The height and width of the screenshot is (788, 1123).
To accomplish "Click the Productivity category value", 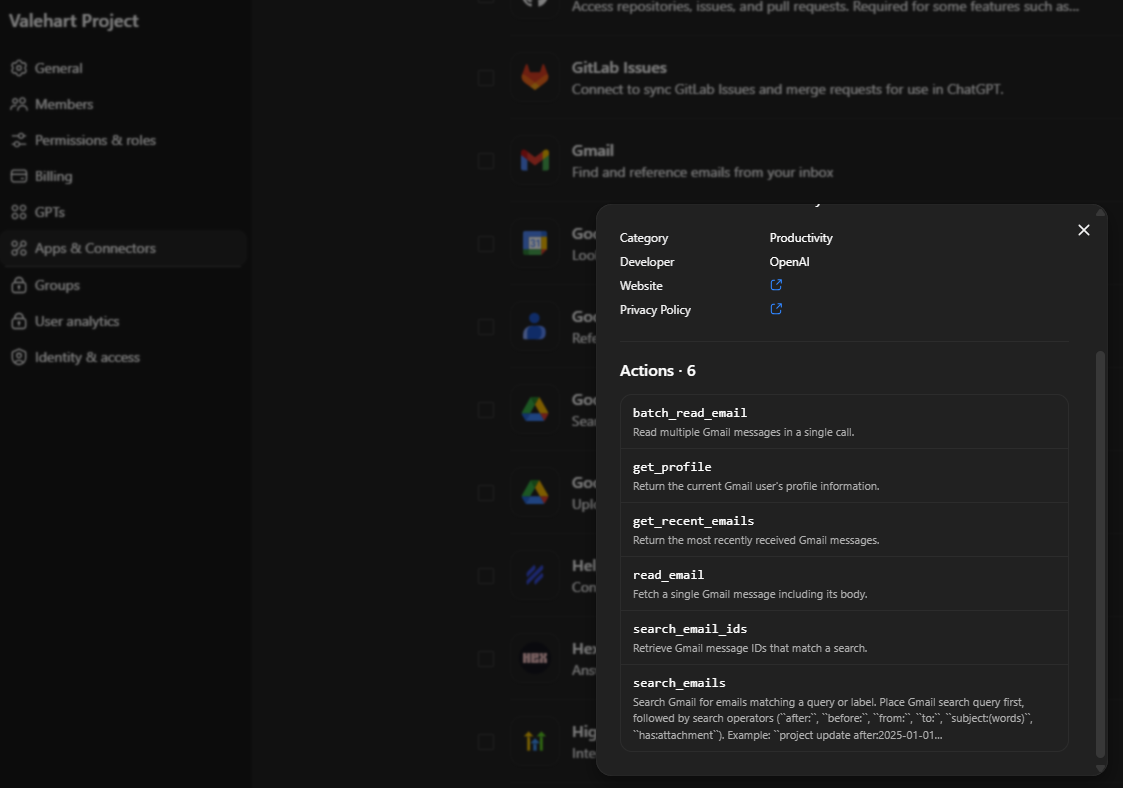I will tap(801, 238).
